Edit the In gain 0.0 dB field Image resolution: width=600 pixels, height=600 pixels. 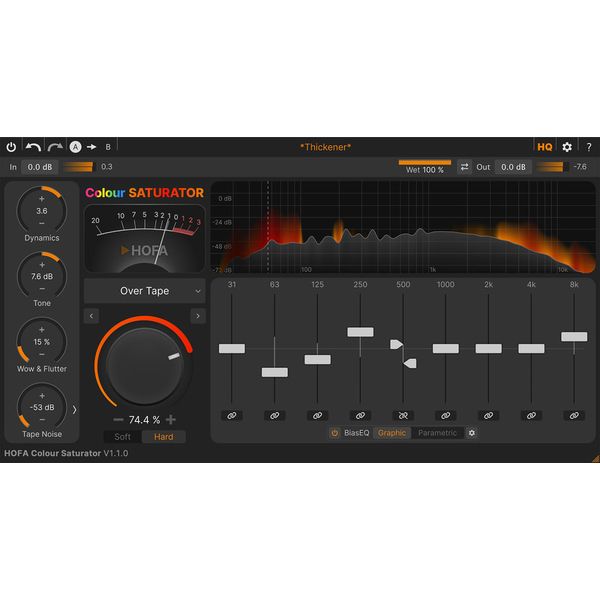(40, 167)
